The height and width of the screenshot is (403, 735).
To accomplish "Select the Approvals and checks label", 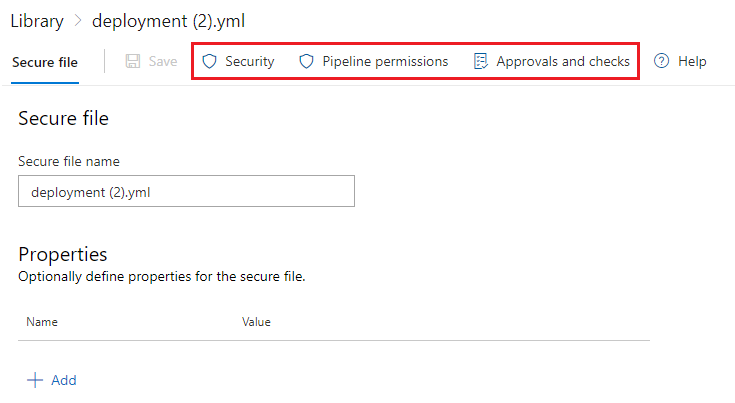I will point(563,62).
